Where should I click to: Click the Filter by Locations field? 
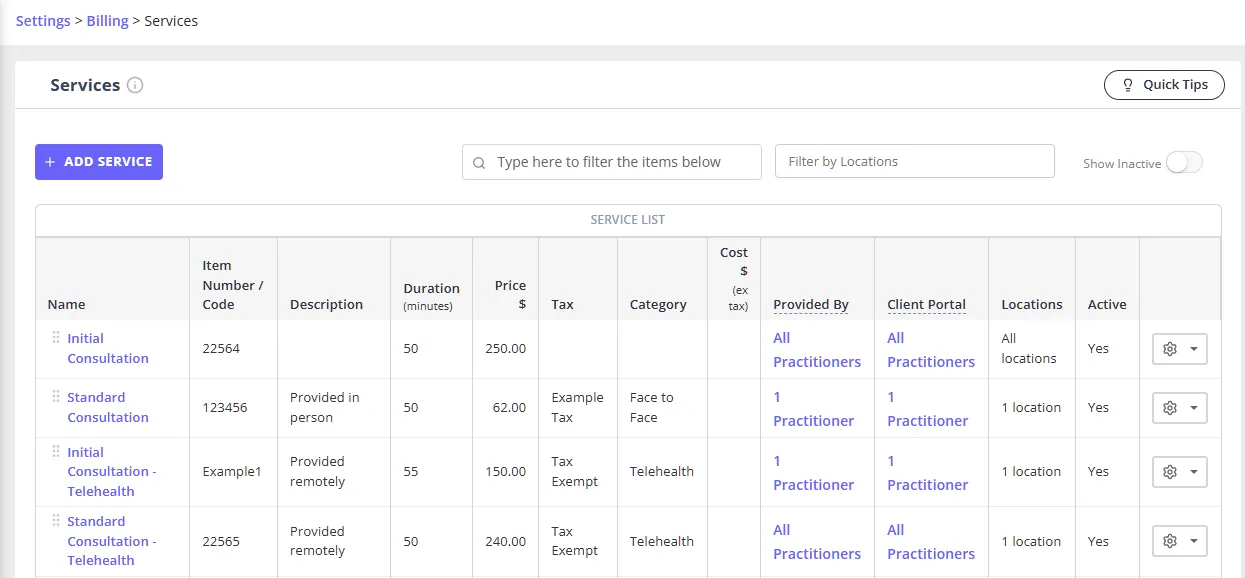point(915,161)
